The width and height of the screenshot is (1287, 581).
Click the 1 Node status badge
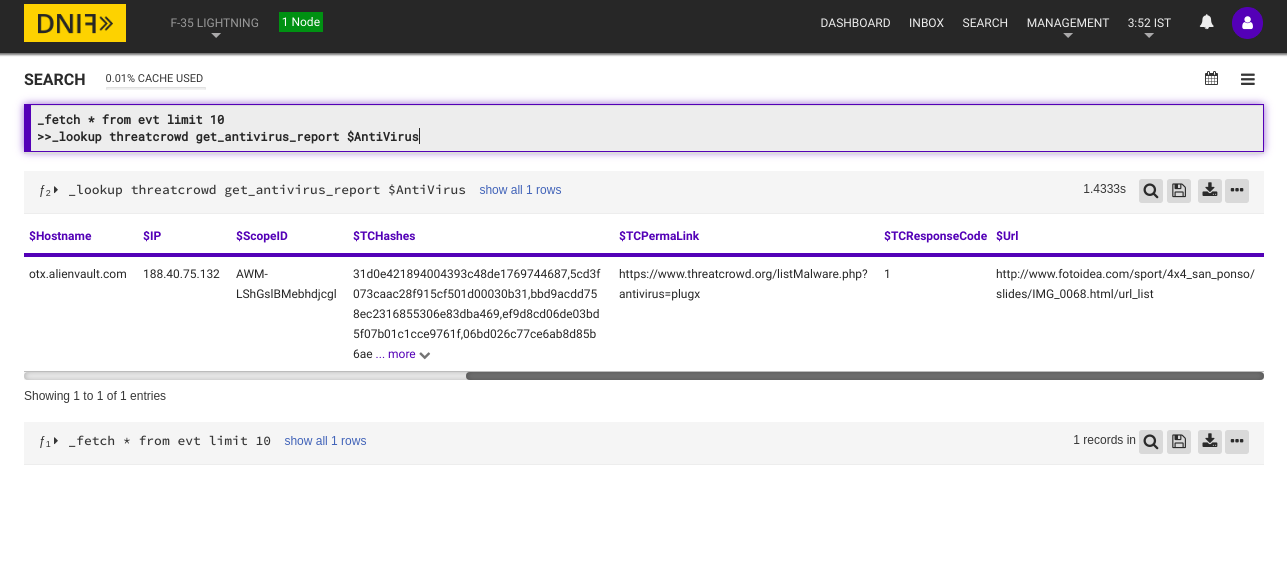point(301,22)
